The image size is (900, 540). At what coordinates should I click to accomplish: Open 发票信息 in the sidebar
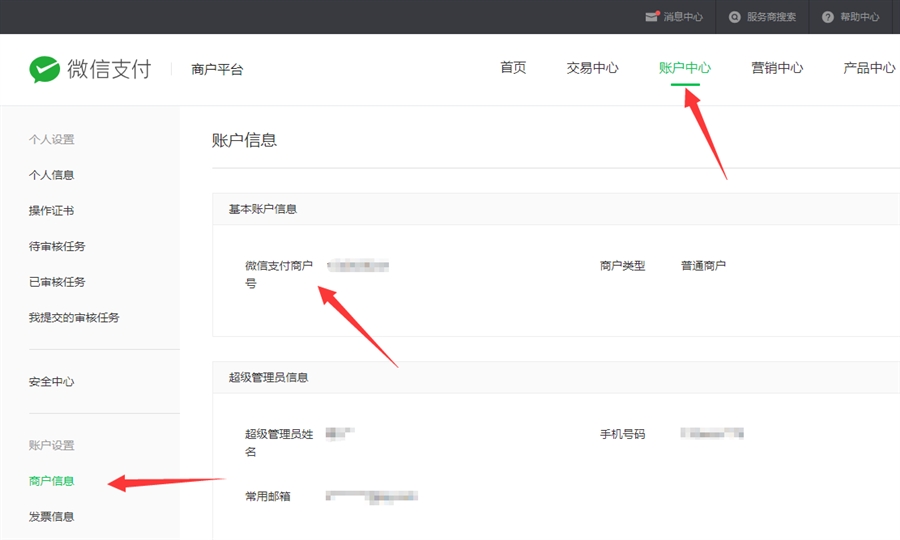pos(52,517)
